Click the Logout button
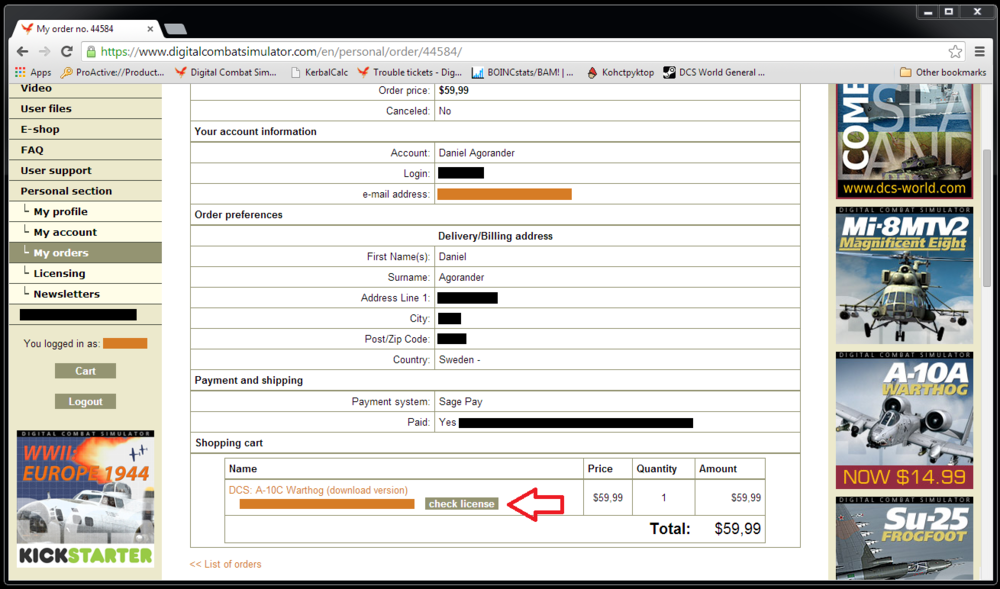The height and width of the screenshot is (589, 1000). (85, 402)
